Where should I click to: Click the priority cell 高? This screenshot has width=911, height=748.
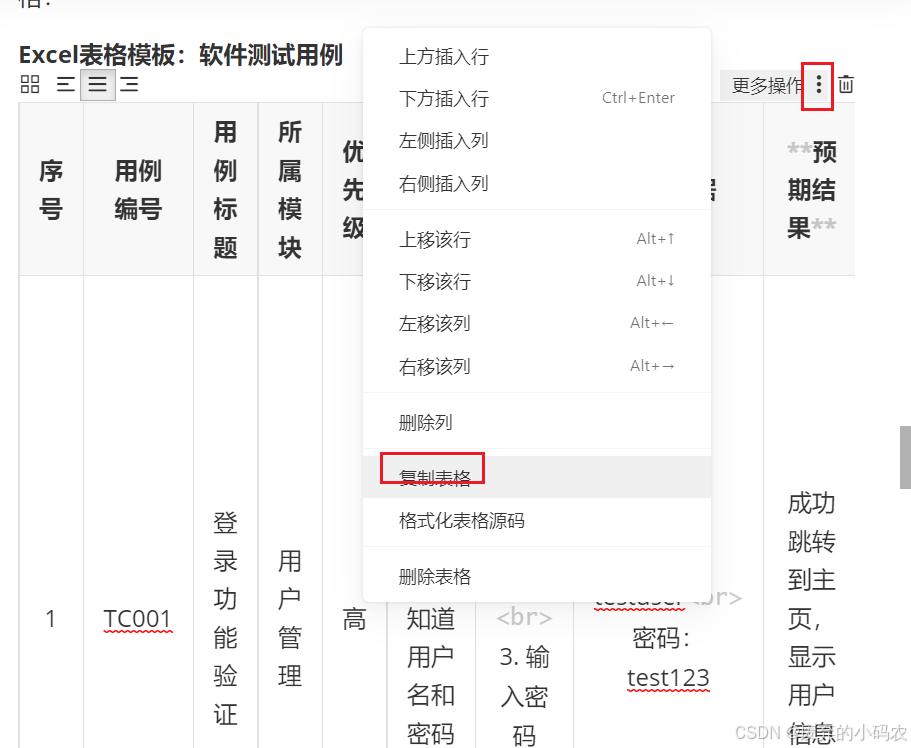click(x=354, y=619)
